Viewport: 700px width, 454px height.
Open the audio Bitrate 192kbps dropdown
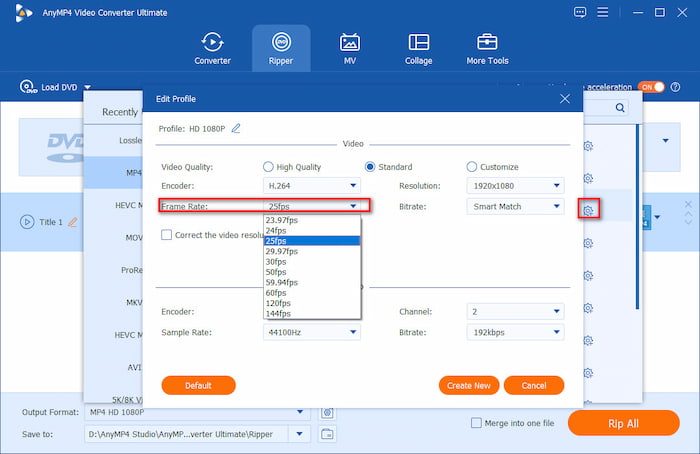(x=515, y=332)
